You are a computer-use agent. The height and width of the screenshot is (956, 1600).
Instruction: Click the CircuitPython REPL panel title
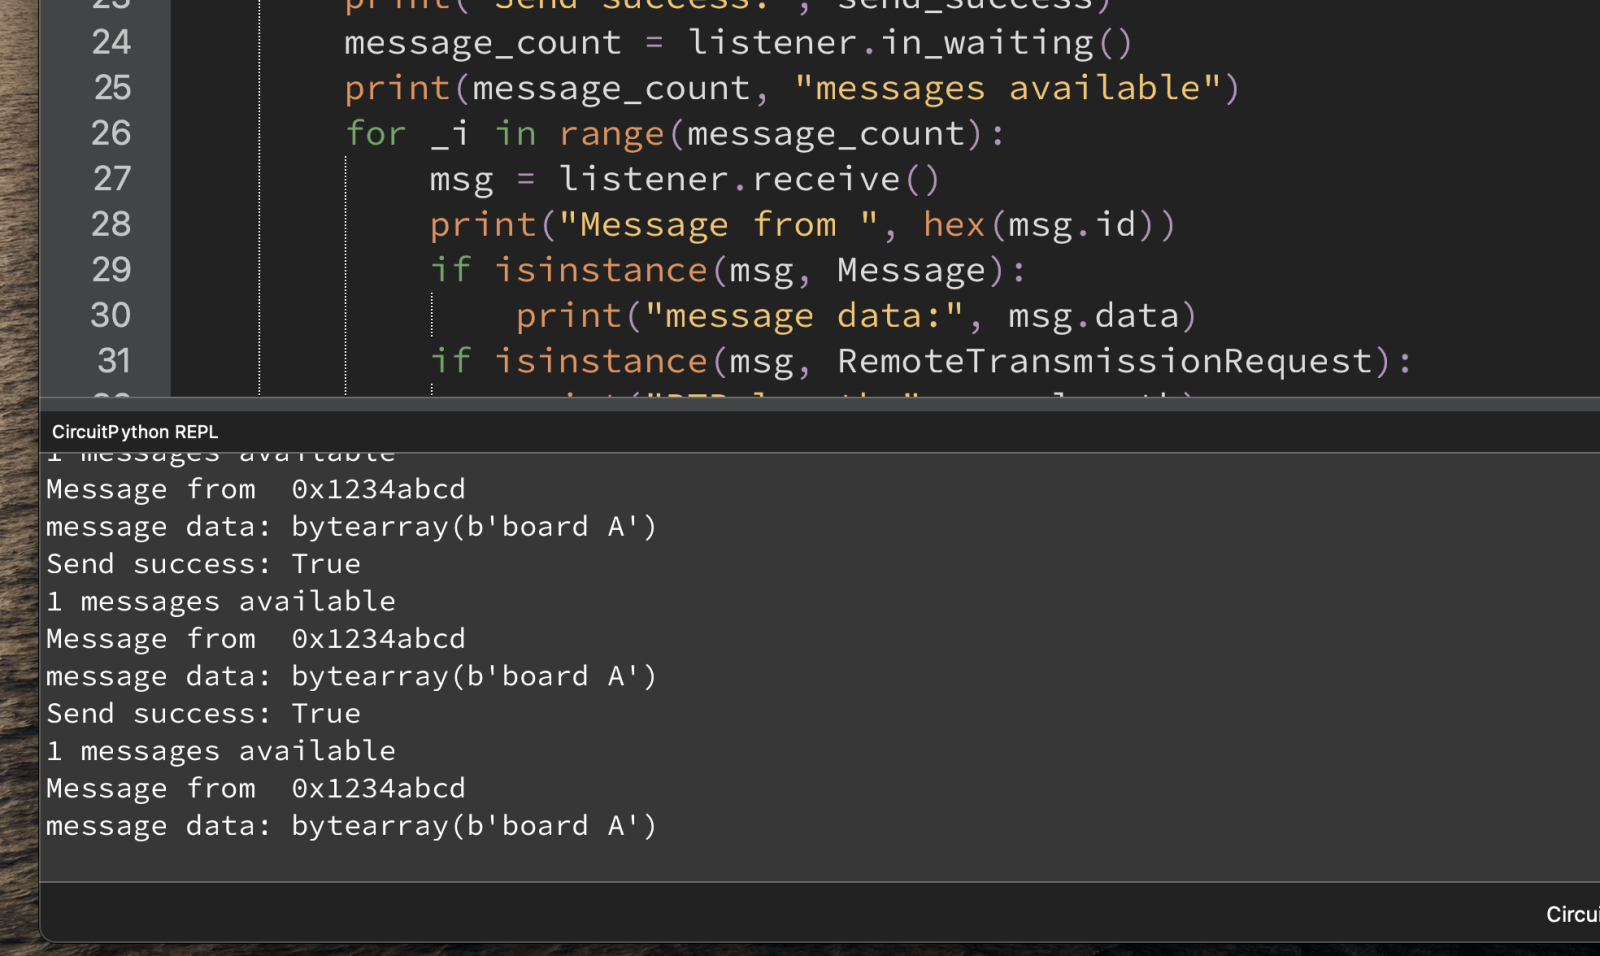(135, 432)
